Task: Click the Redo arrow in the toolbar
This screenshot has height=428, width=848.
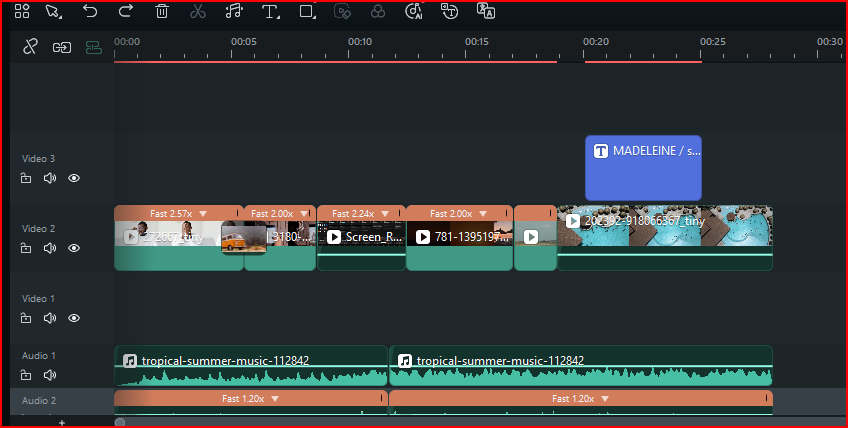Action: (125, 11)
